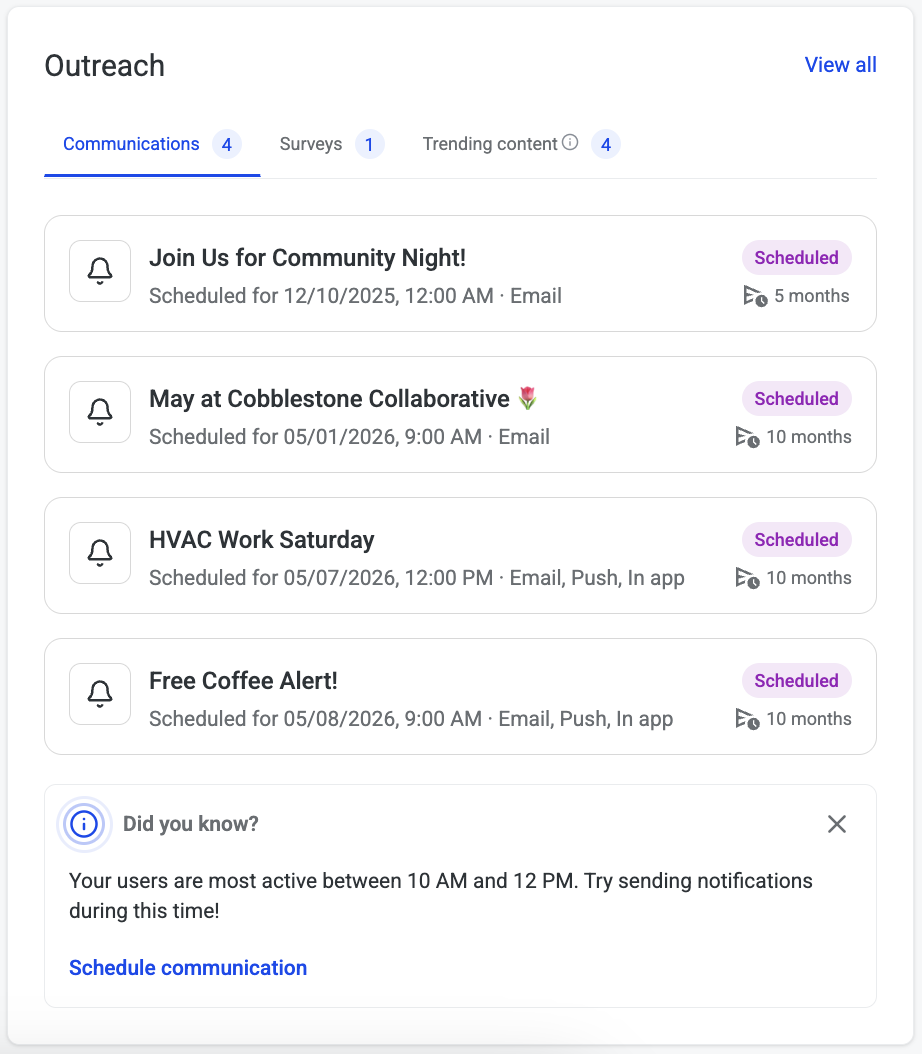
Task: Click bell icon beside May at Cobblestone Collaborative
Action: tap(100, 412)
